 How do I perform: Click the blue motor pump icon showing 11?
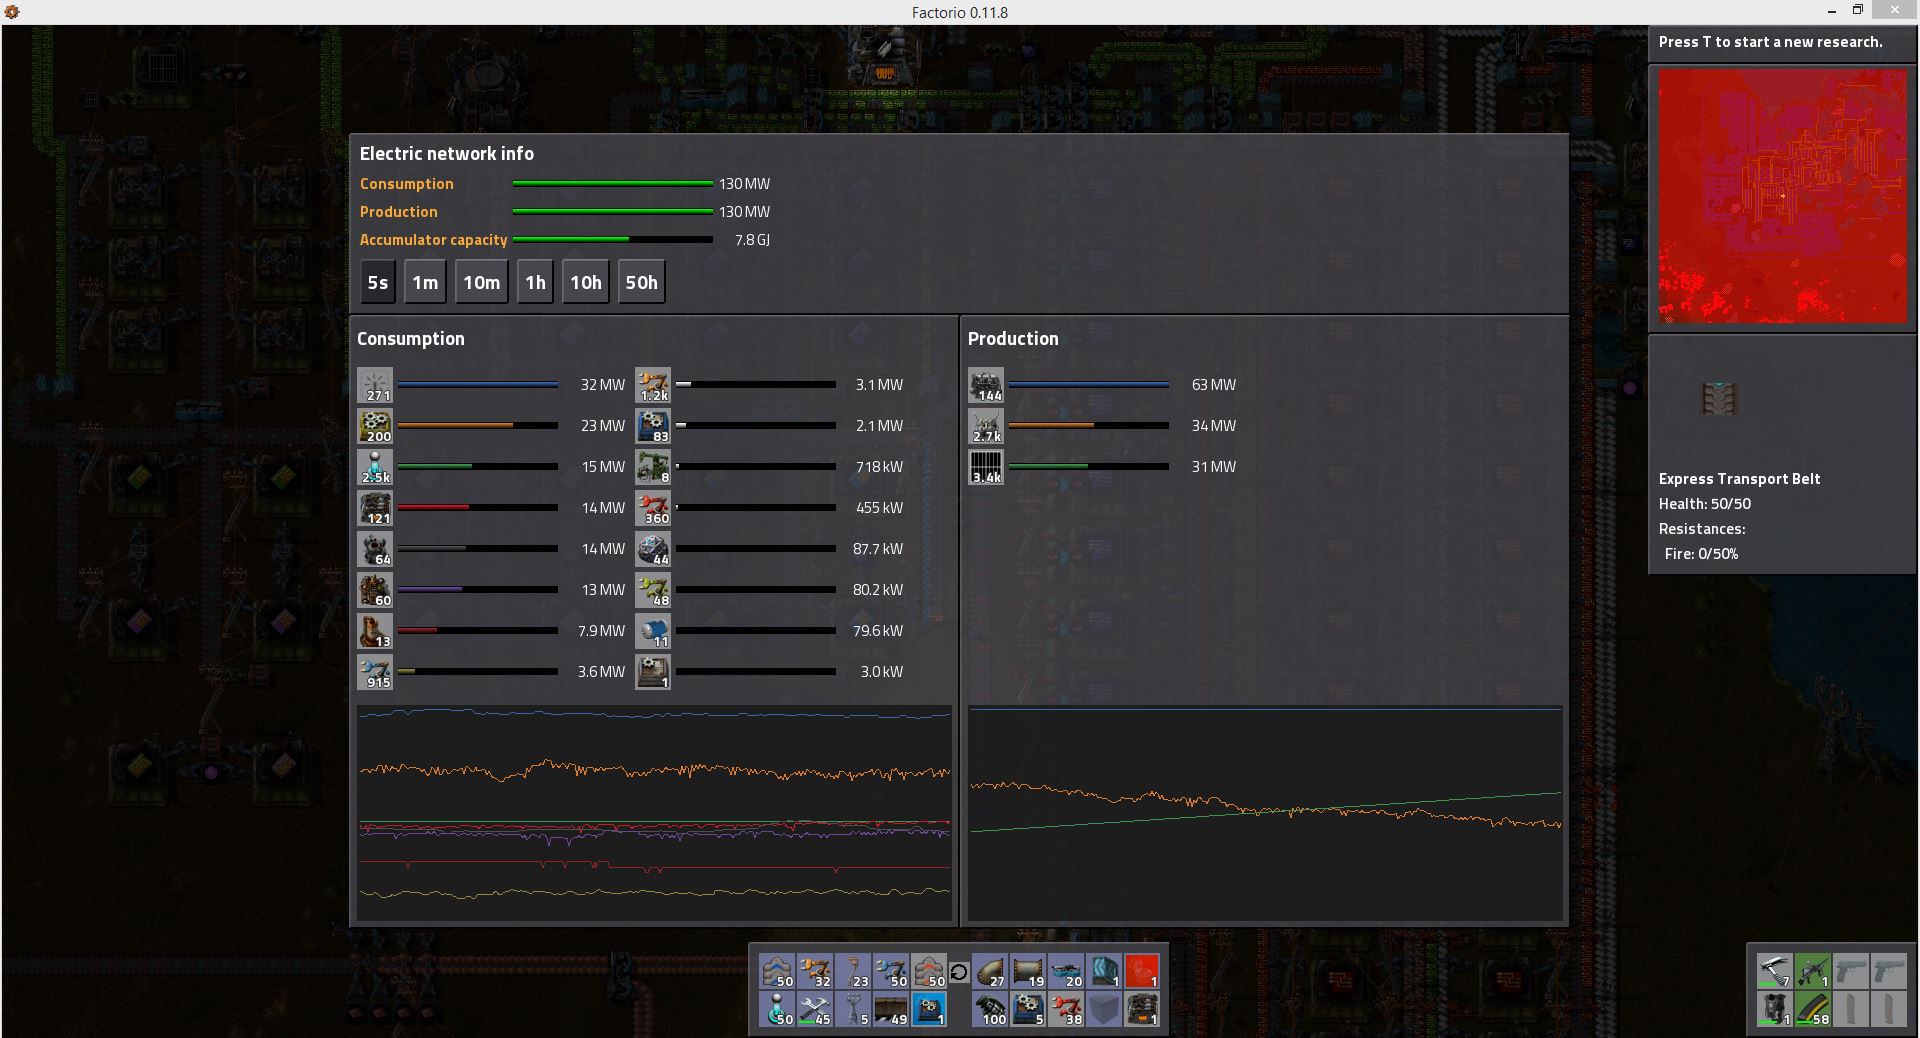click(653, 631)
